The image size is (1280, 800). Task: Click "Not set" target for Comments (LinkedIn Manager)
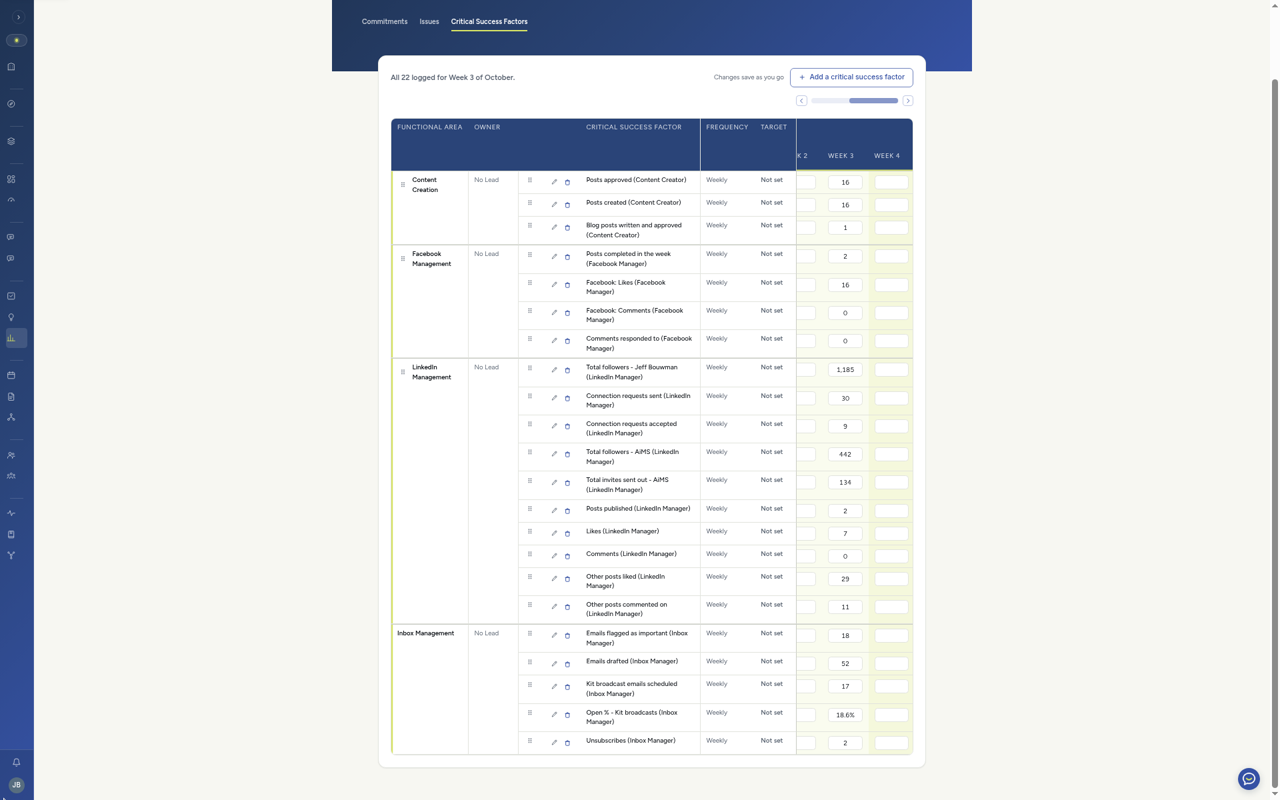pos(772,554)
